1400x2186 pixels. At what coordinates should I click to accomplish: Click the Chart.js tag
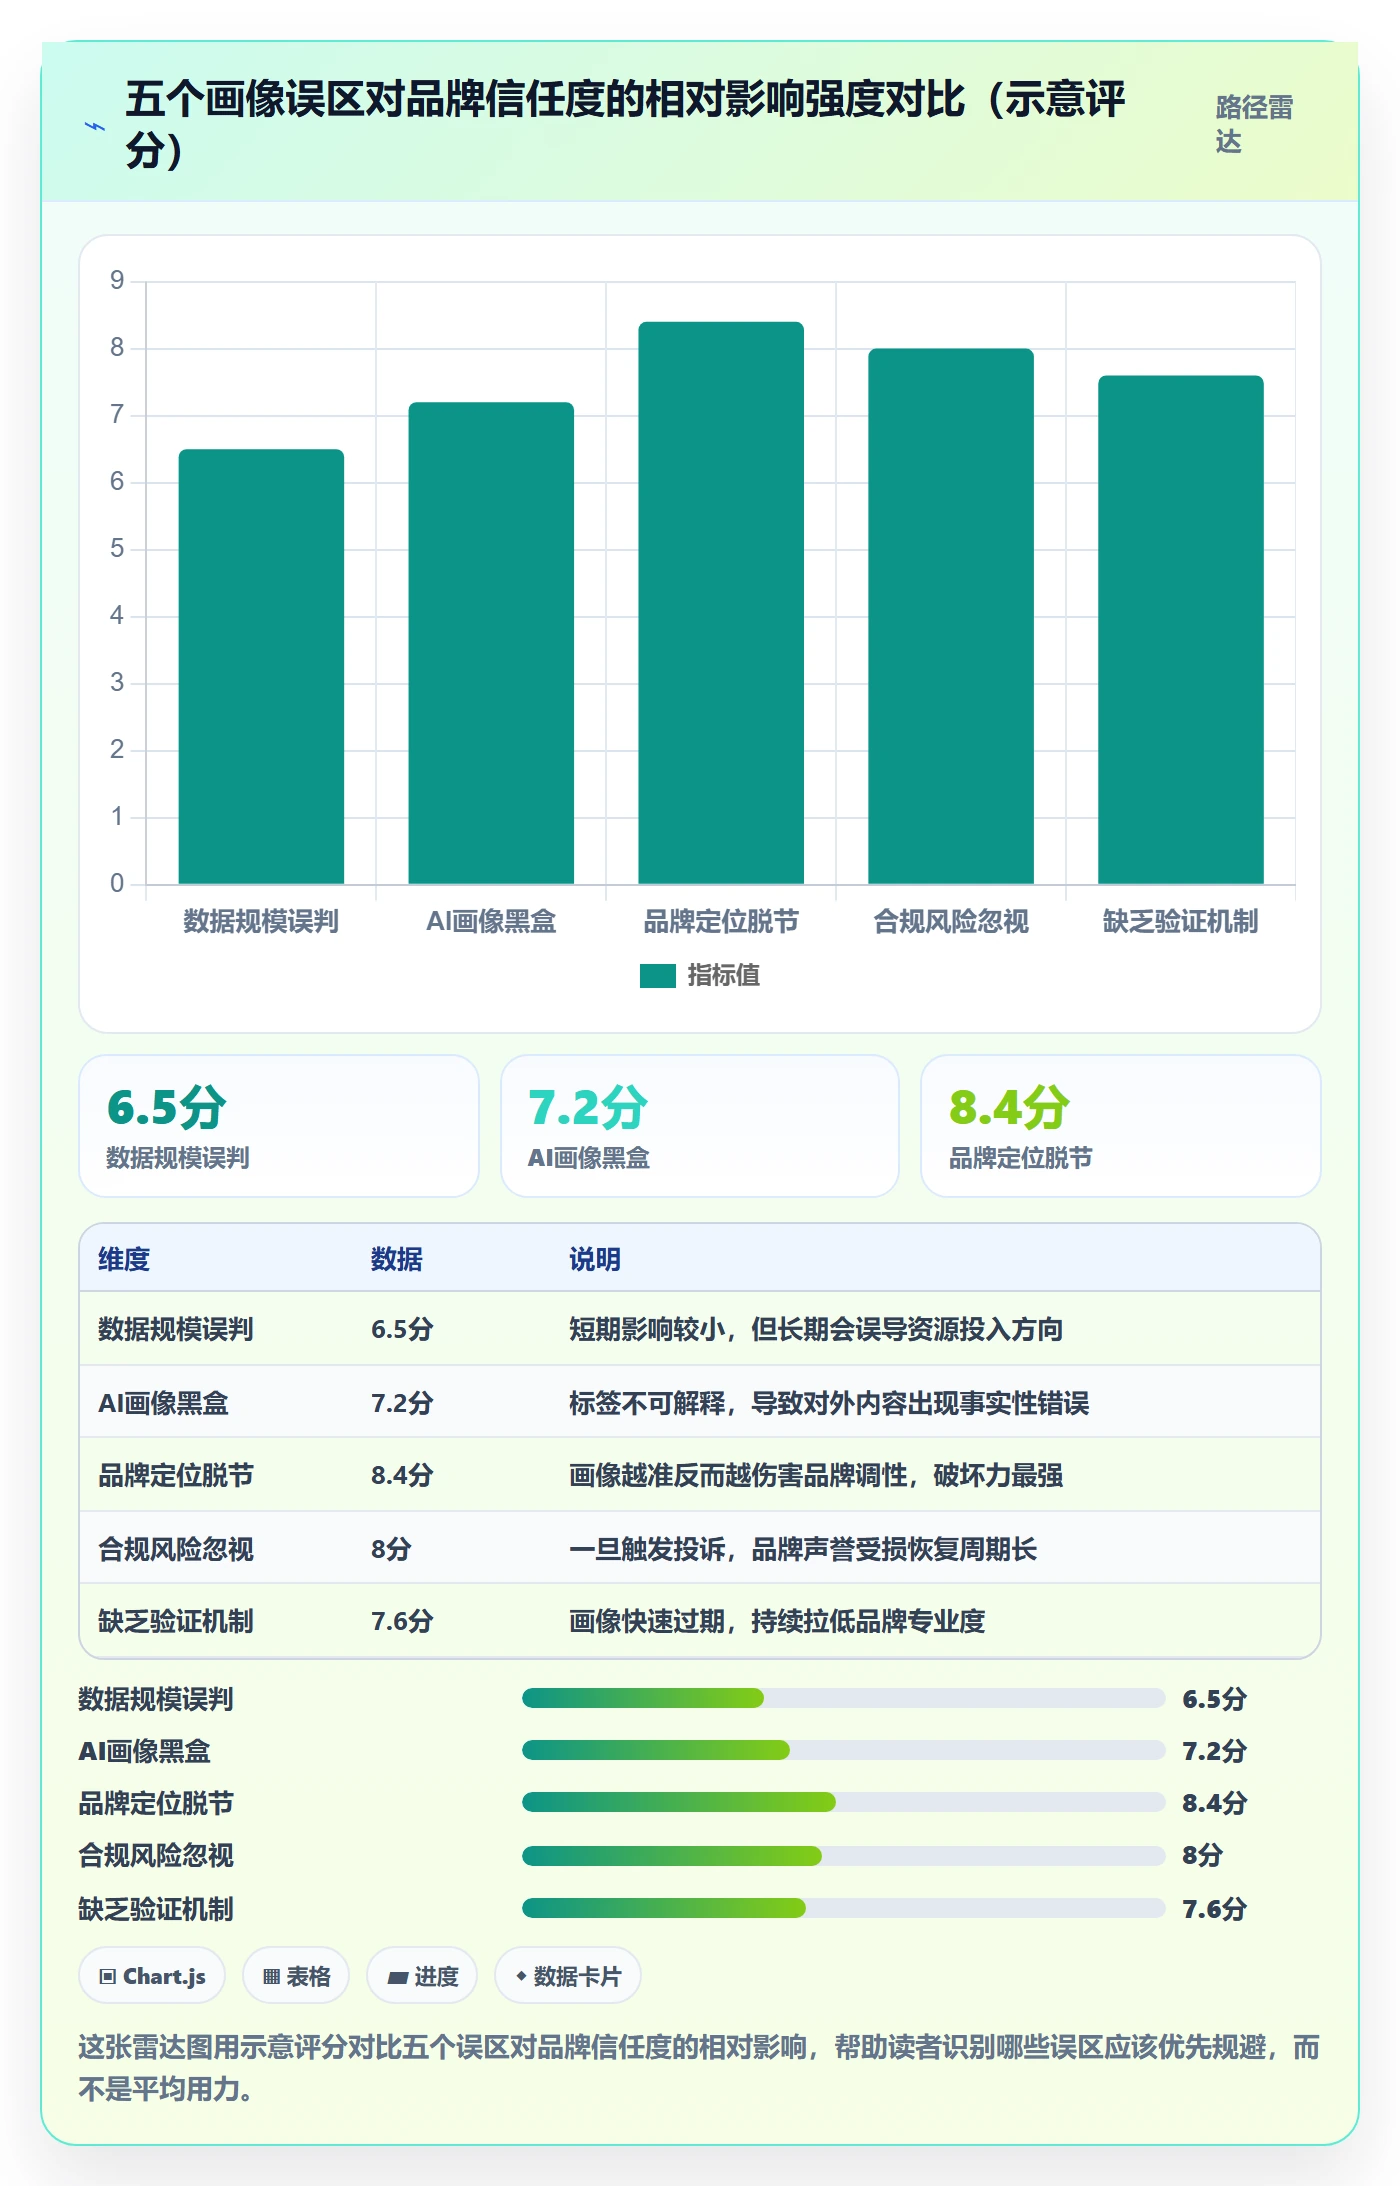click(x=152, y=1976)
